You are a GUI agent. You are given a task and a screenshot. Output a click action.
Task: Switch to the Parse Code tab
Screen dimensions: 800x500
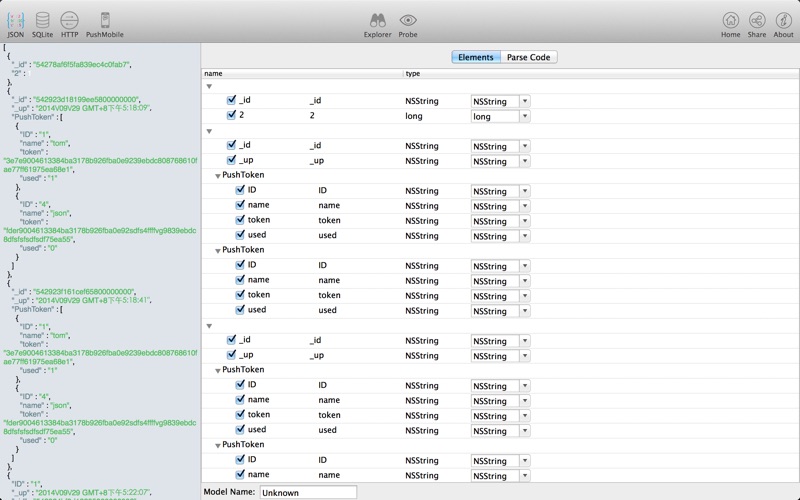529,57
